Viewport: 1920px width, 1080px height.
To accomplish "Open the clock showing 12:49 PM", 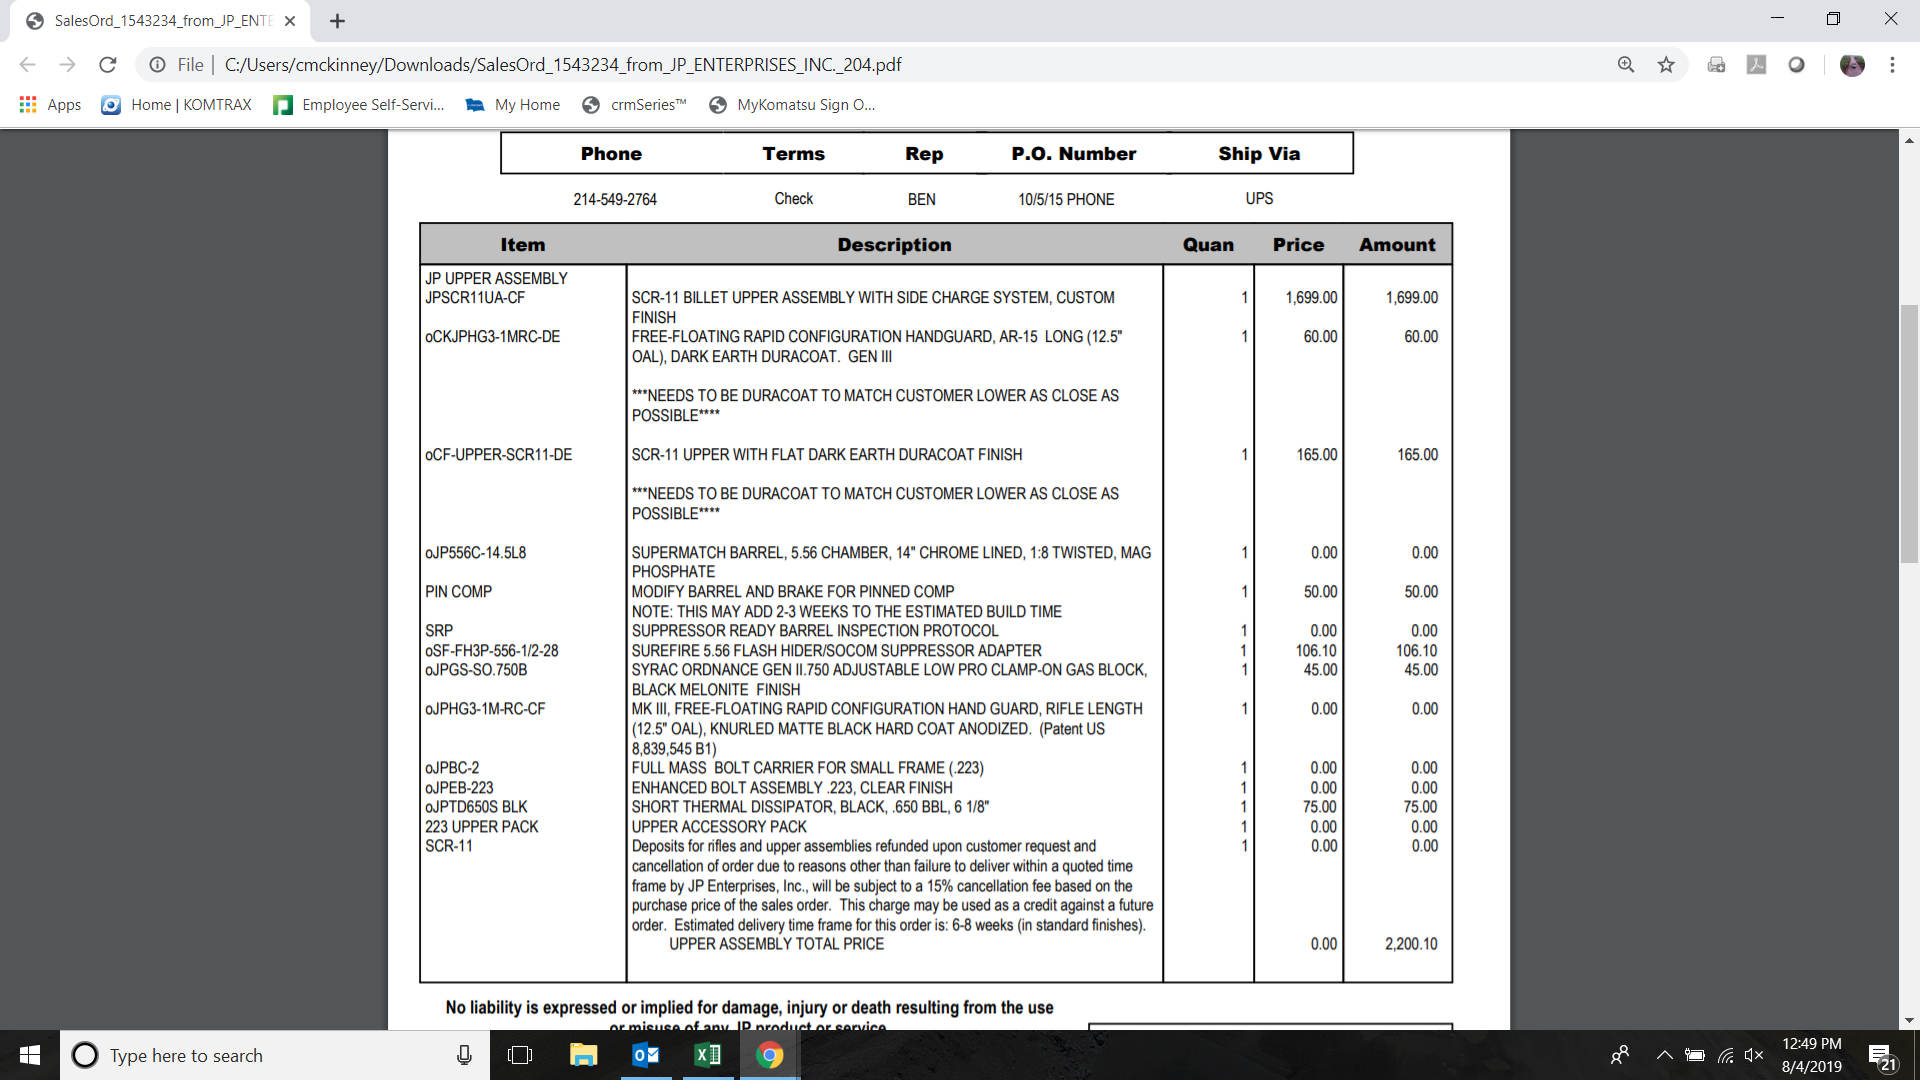I will point(1811,1055).
